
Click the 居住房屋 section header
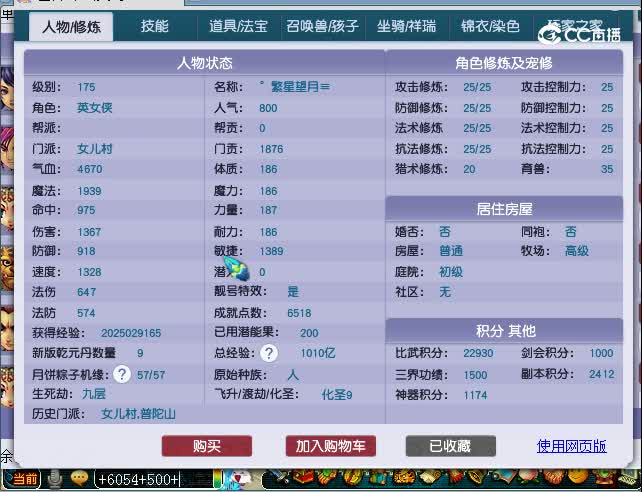click(504, 209)
